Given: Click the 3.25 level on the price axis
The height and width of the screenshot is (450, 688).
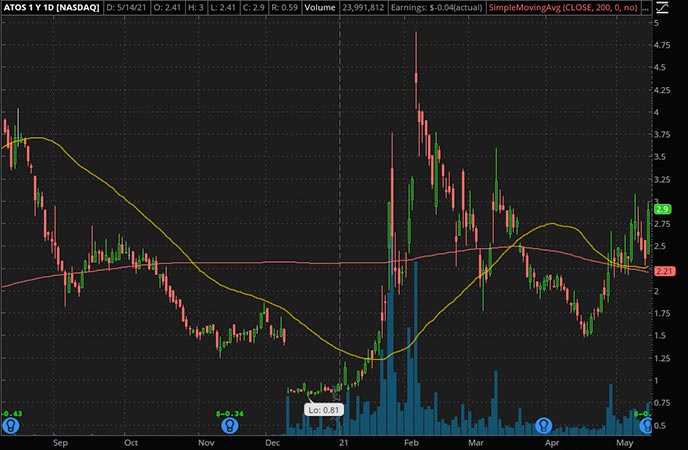Looking at the screenshot, I should coord(662,179).
